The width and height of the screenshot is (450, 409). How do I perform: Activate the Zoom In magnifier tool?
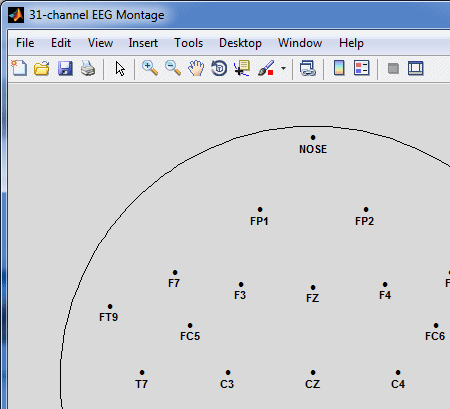click(150, 68)
